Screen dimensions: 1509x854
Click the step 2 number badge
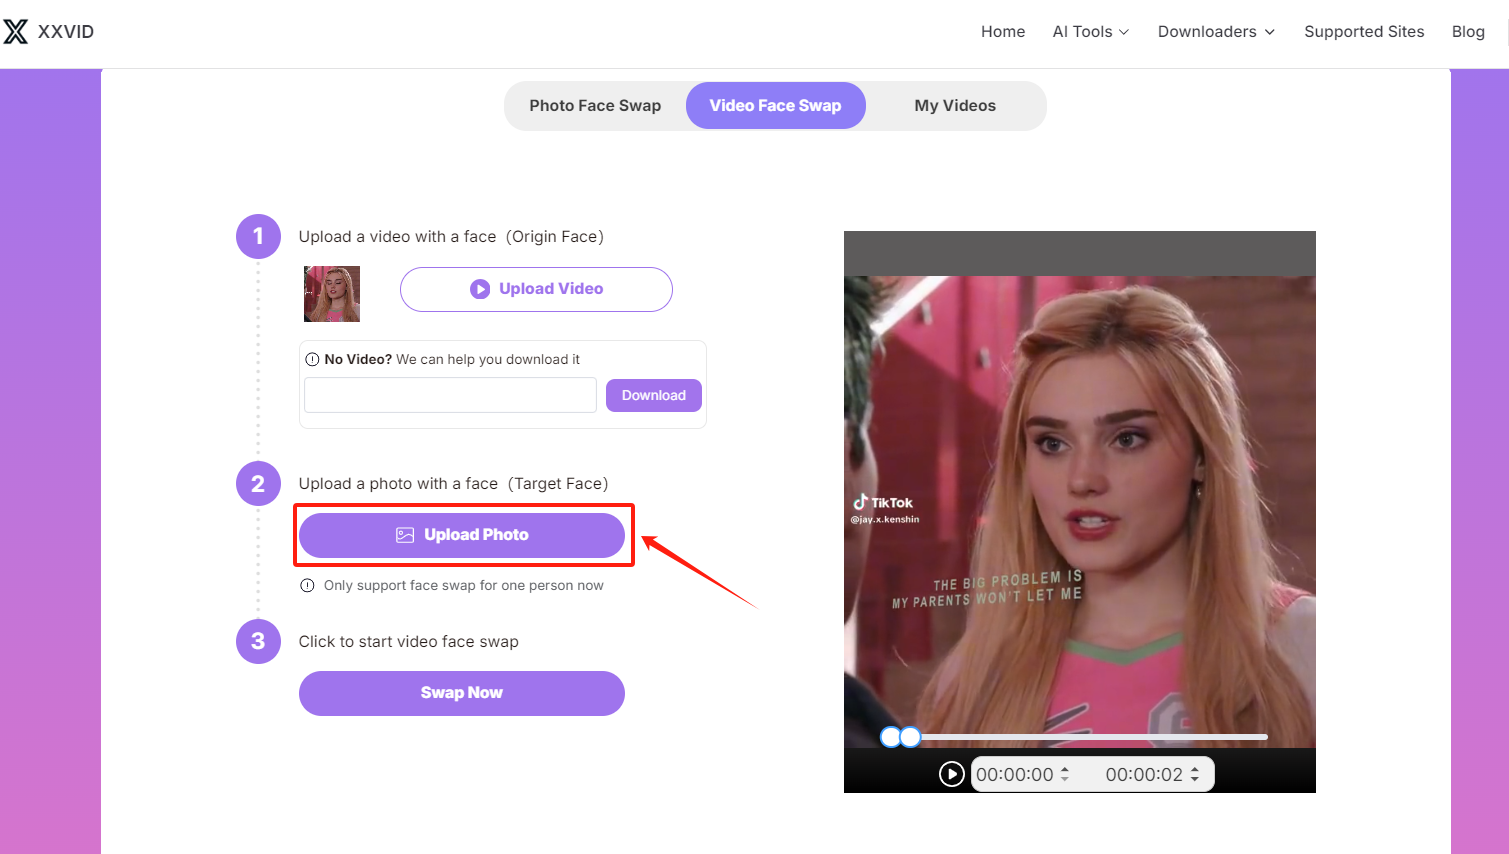(x=258, y=483)
